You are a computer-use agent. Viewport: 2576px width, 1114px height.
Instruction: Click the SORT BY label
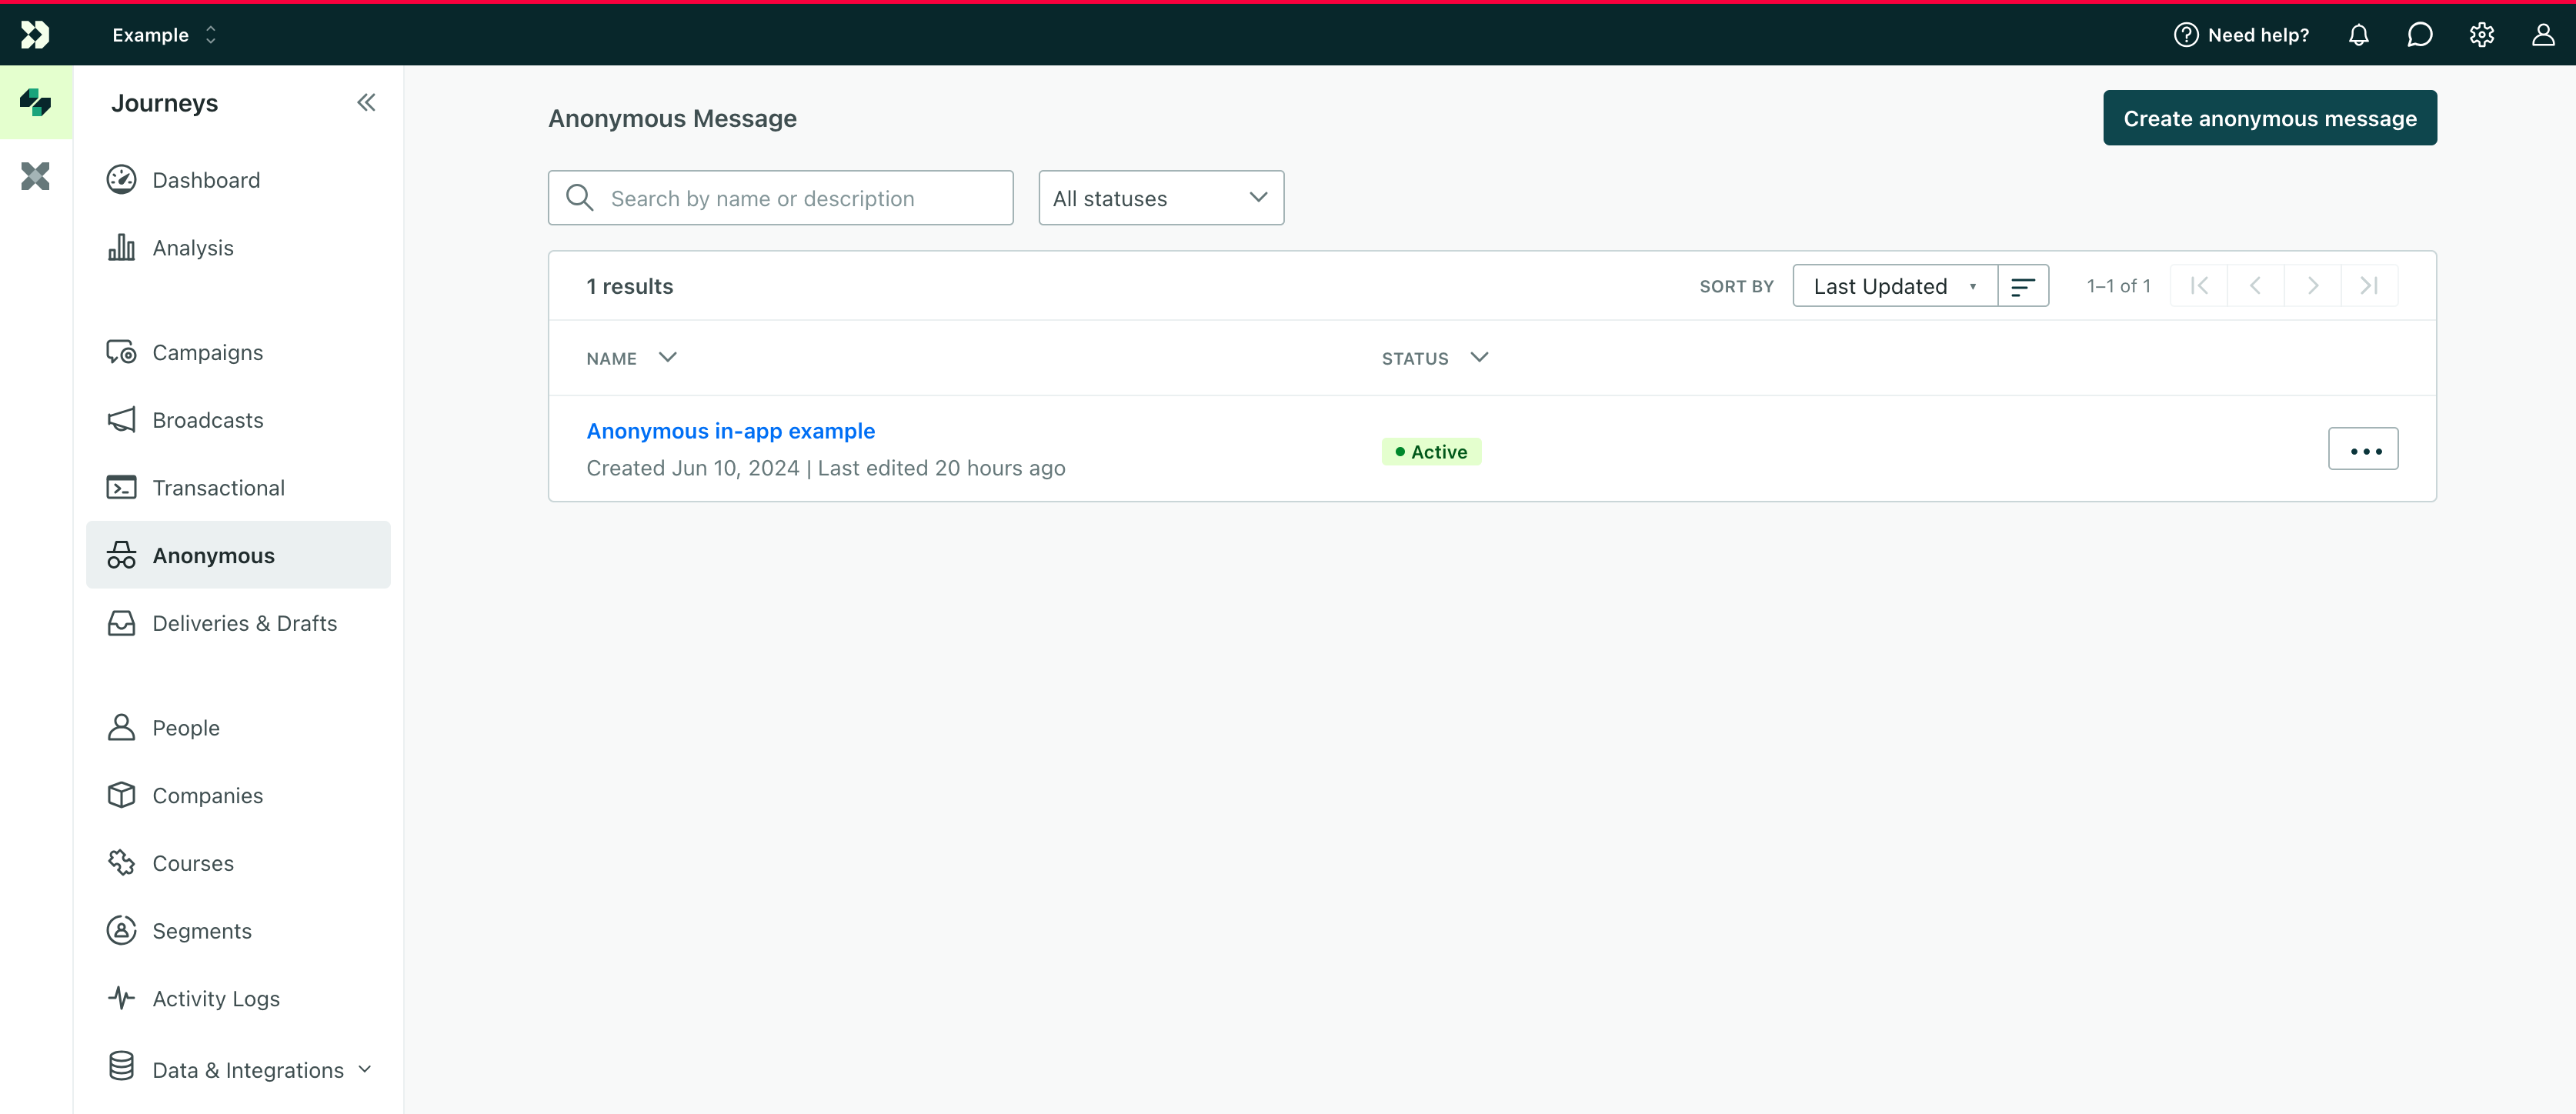click(1736, 287)
